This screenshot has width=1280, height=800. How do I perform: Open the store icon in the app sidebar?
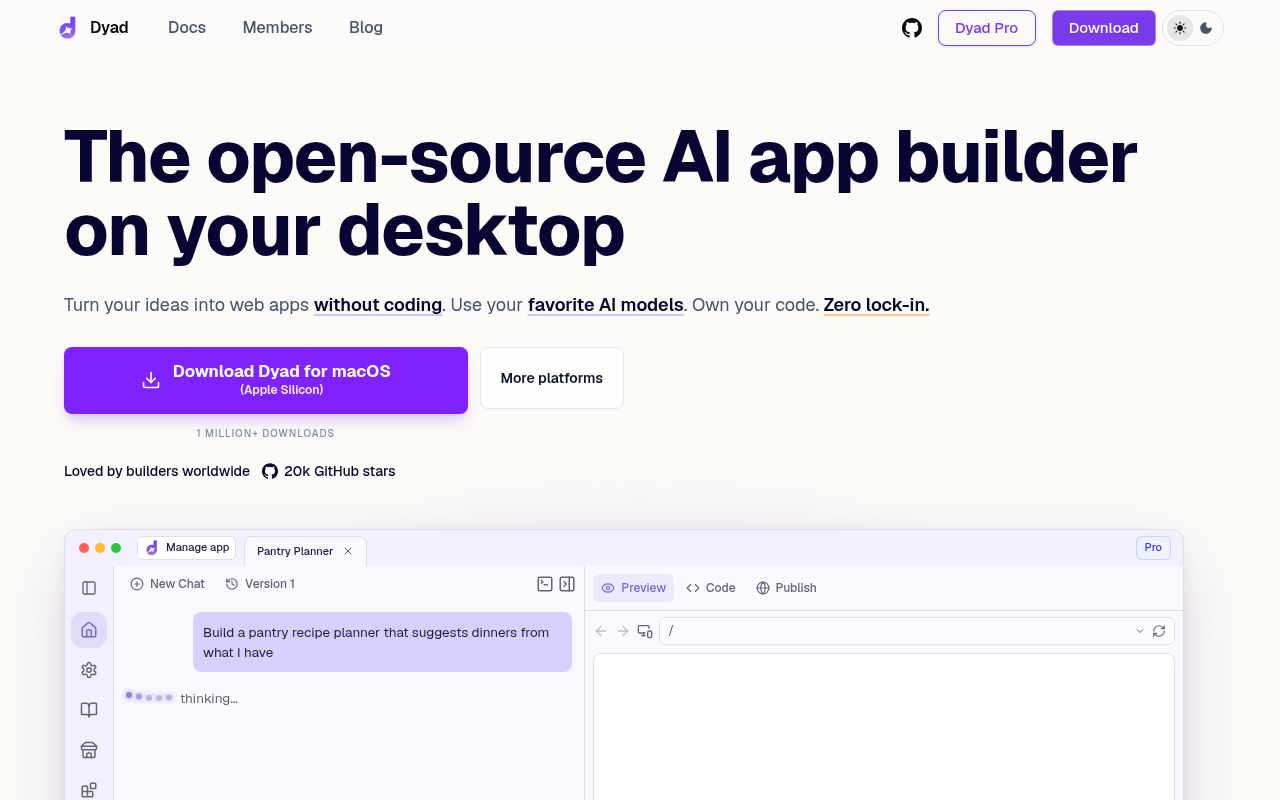pos(89,750)
